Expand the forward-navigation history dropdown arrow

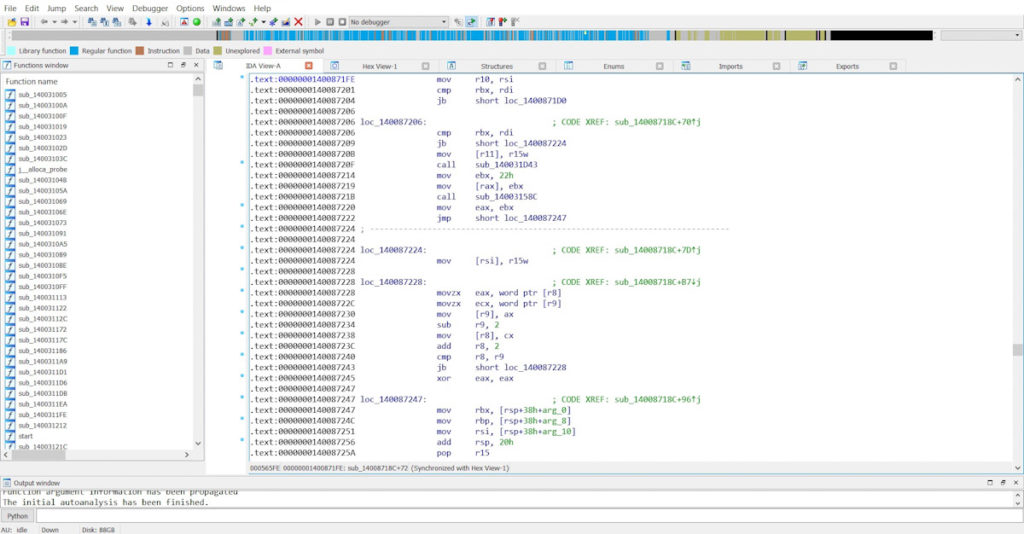click(74, 22)
